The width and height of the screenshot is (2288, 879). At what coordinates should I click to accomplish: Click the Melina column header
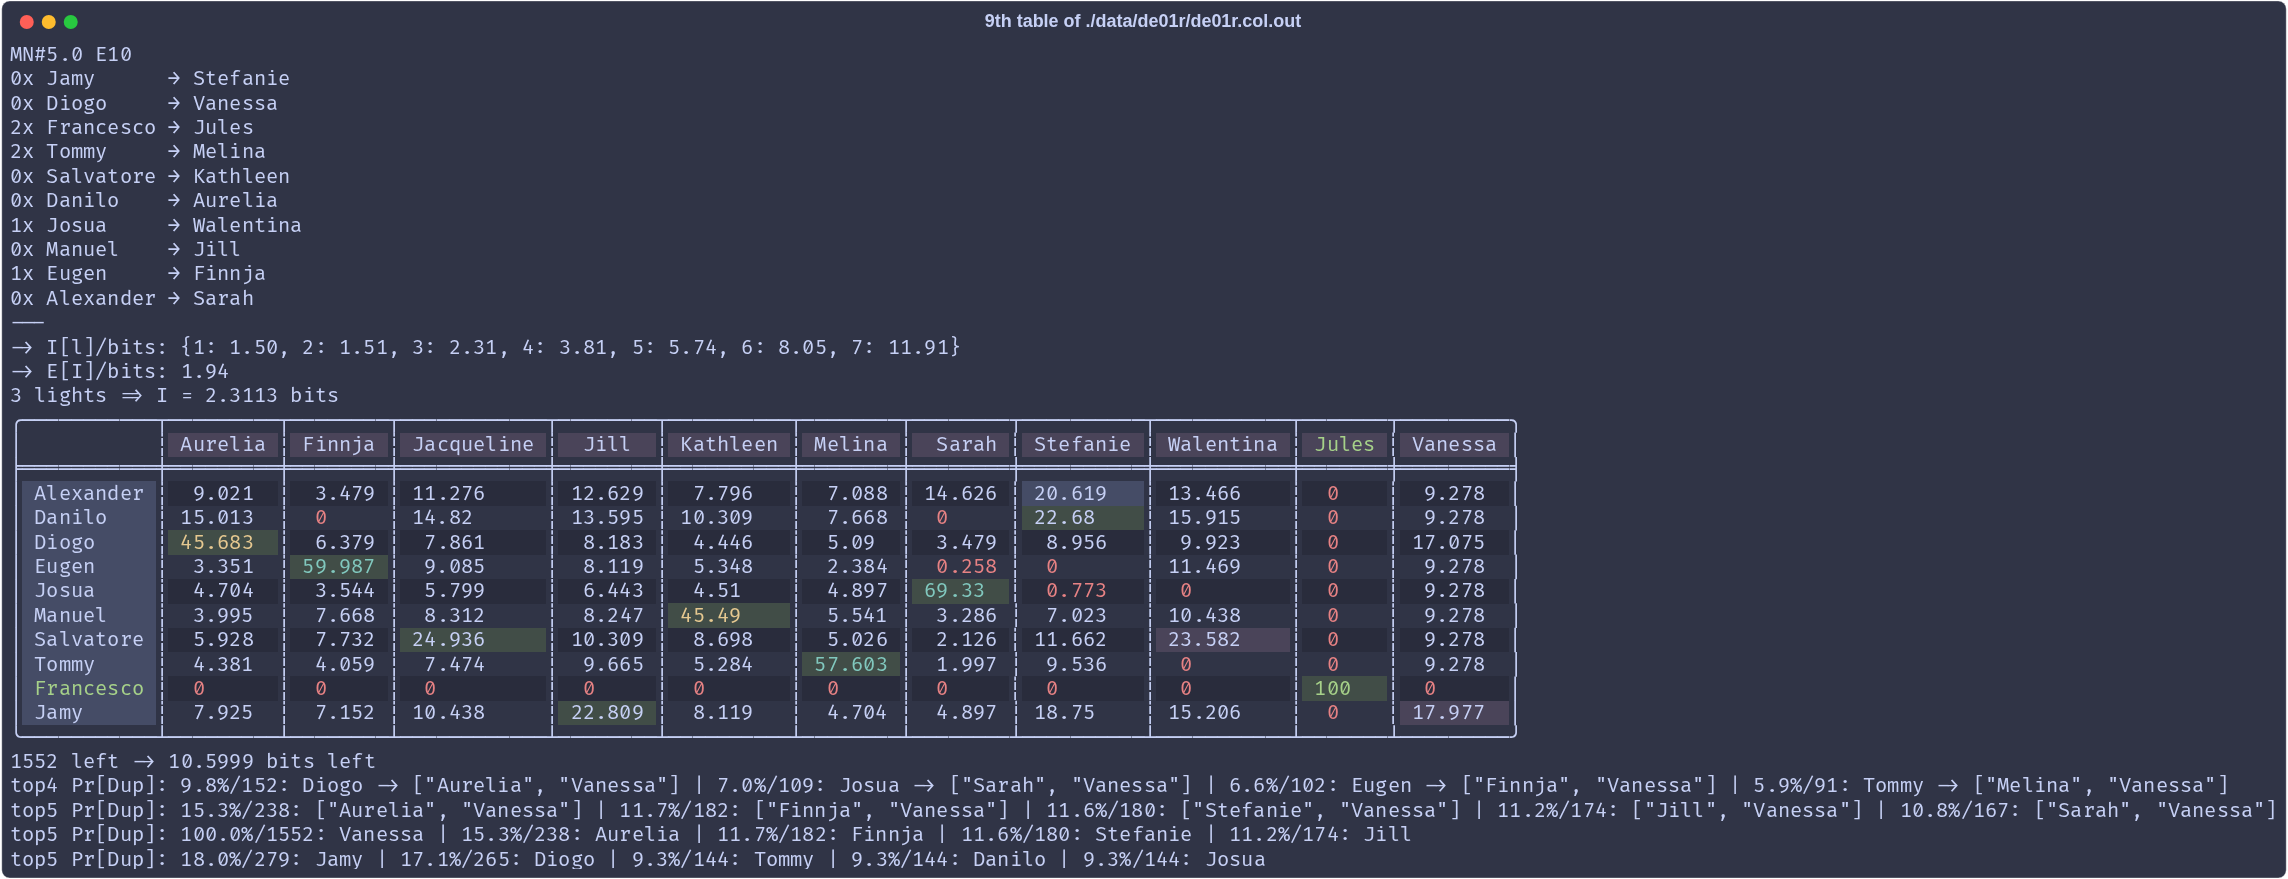coord(851,444)
